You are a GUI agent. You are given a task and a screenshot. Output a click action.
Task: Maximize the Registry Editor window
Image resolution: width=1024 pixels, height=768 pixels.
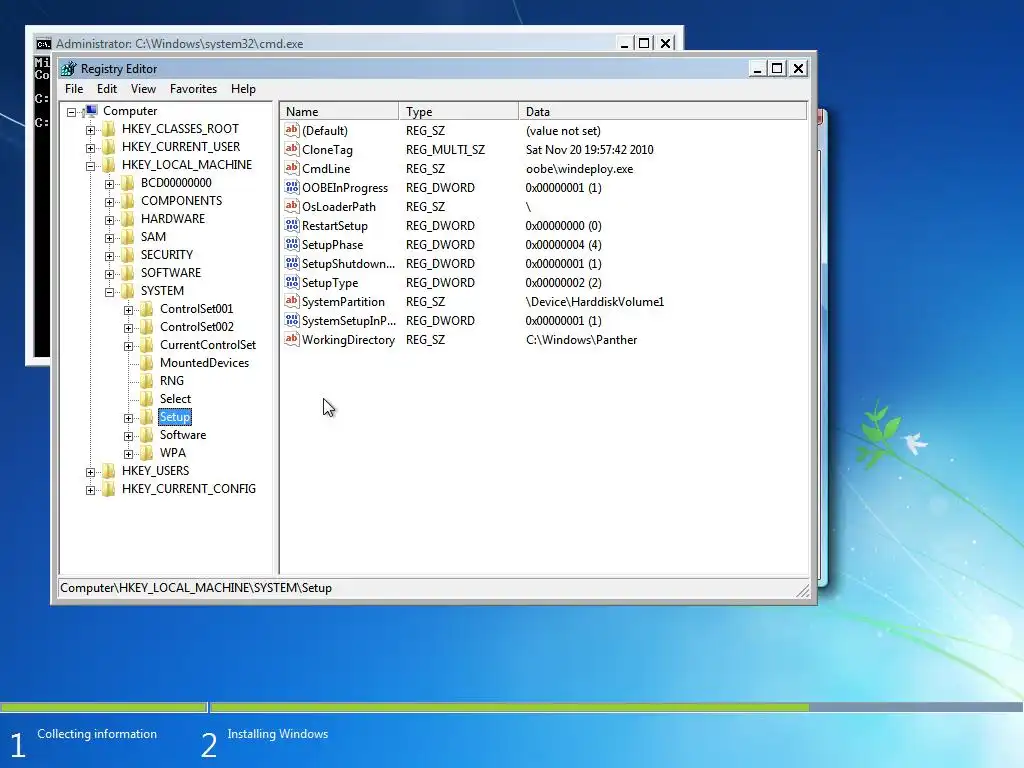(x=777, y=69)
